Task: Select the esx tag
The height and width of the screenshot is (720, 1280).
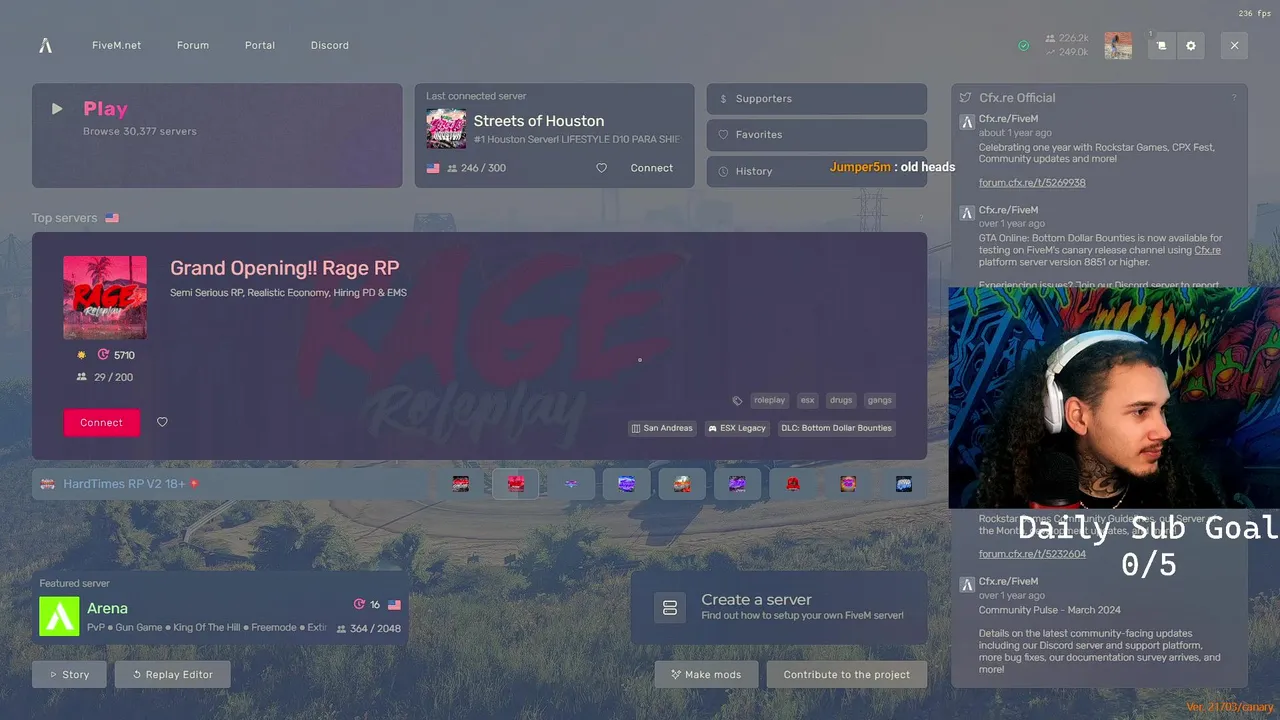Action: (x=808, y=400)
